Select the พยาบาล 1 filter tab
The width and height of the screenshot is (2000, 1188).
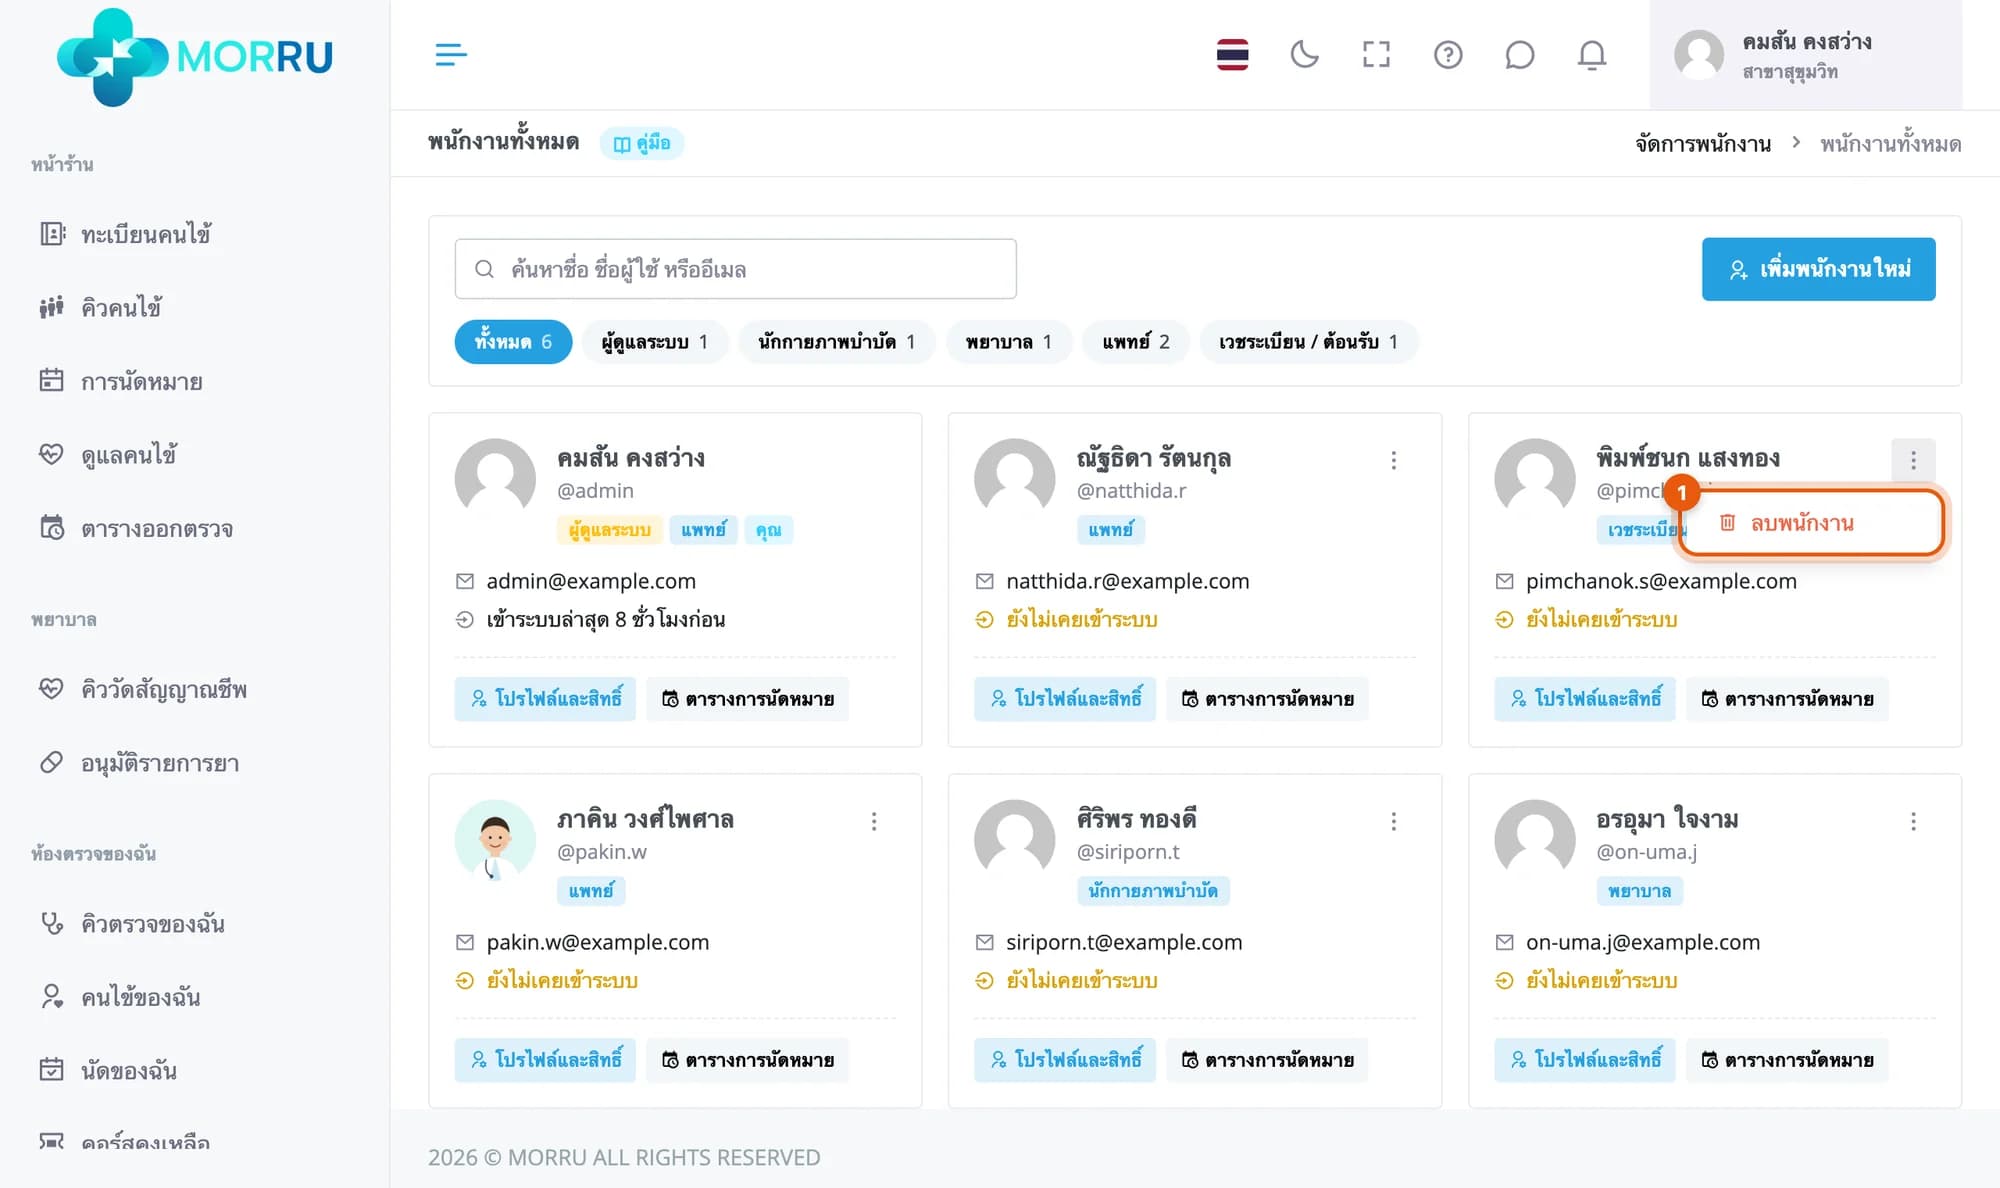1008,342
